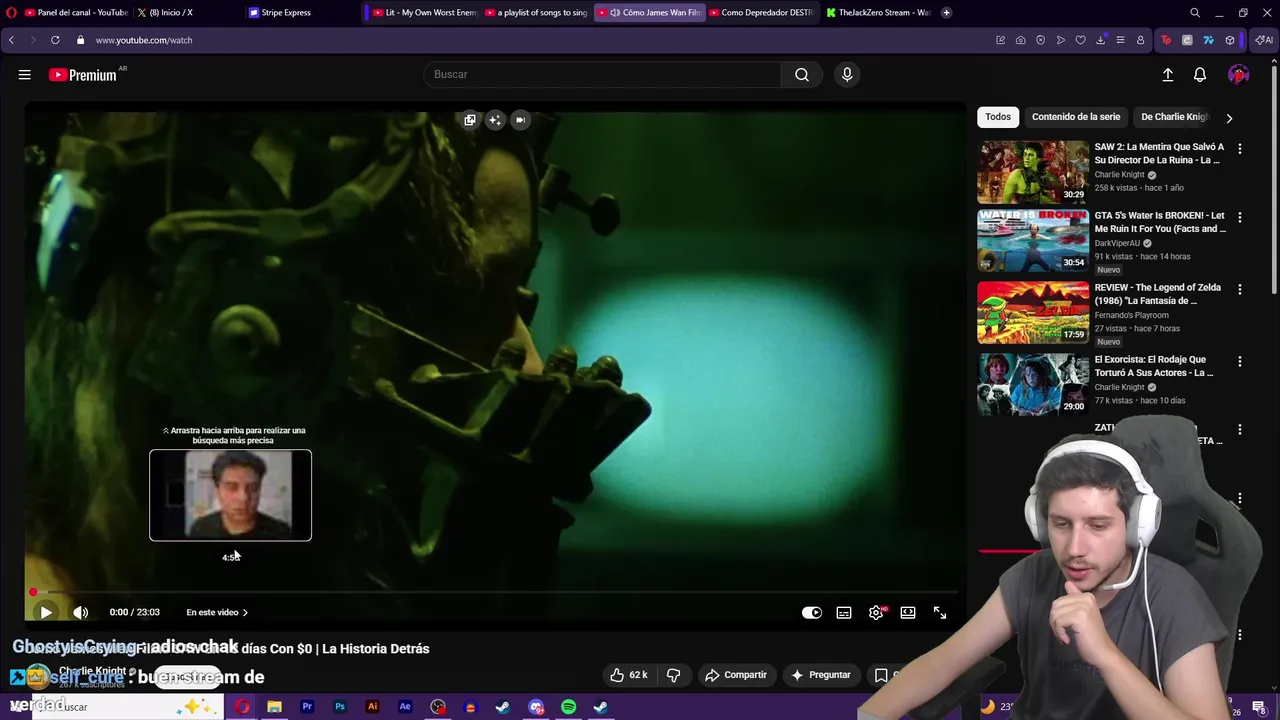The width and height of the screenshot is (1280, 720).
Task: Toggle the autoplay switch
Action: (812, 612)
